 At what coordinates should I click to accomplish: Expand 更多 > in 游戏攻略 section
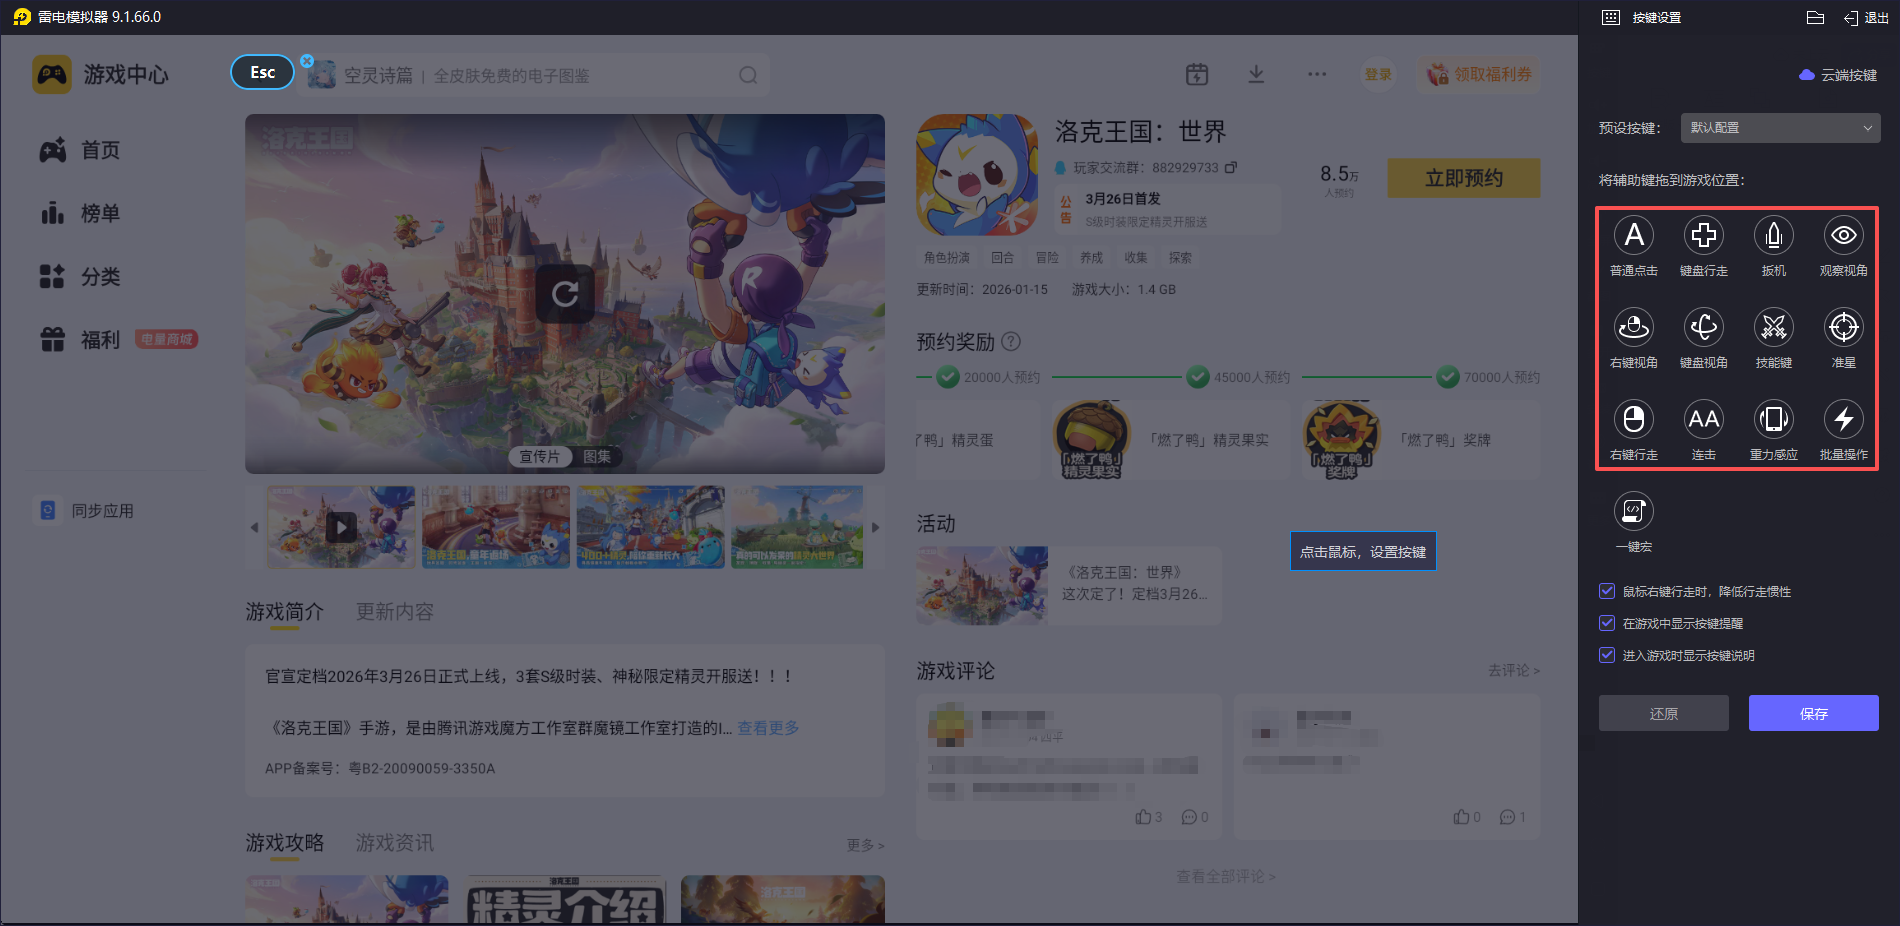coord(865,845)
